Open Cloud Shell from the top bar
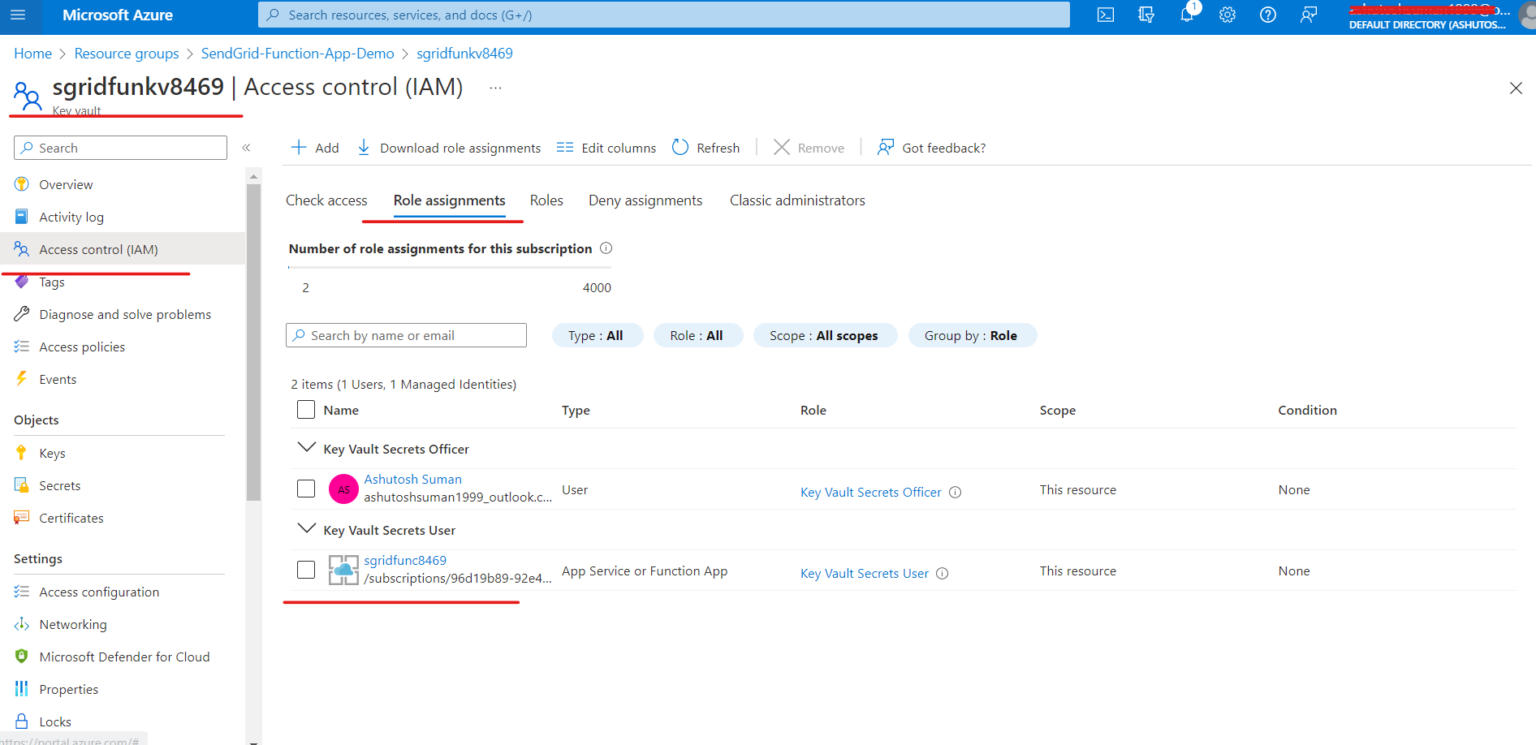 tap(1104, 15)
